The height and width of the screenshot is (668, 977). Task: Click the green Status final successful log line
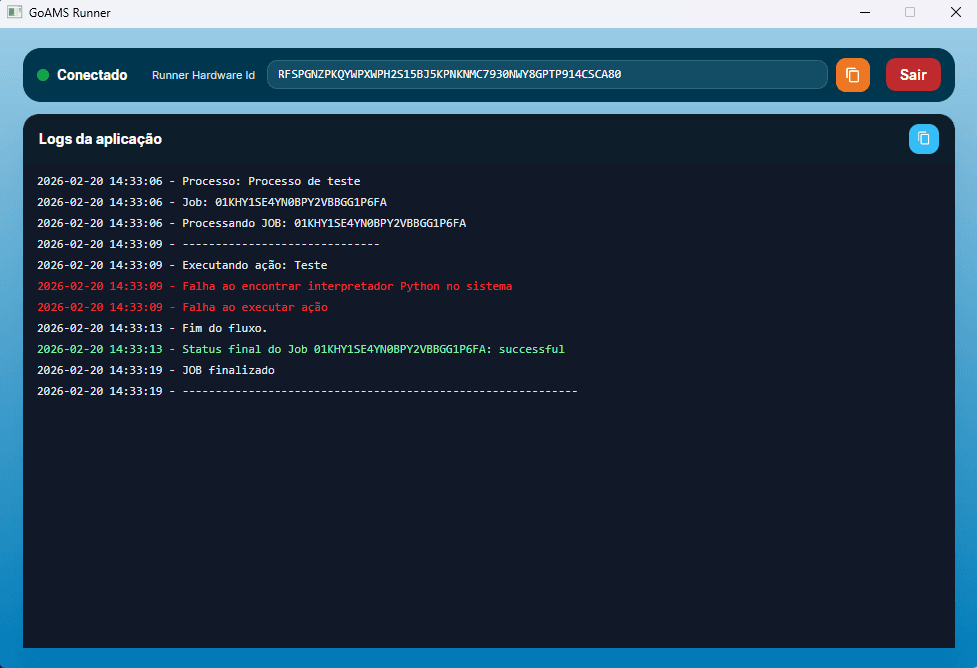tap(300, 349)
